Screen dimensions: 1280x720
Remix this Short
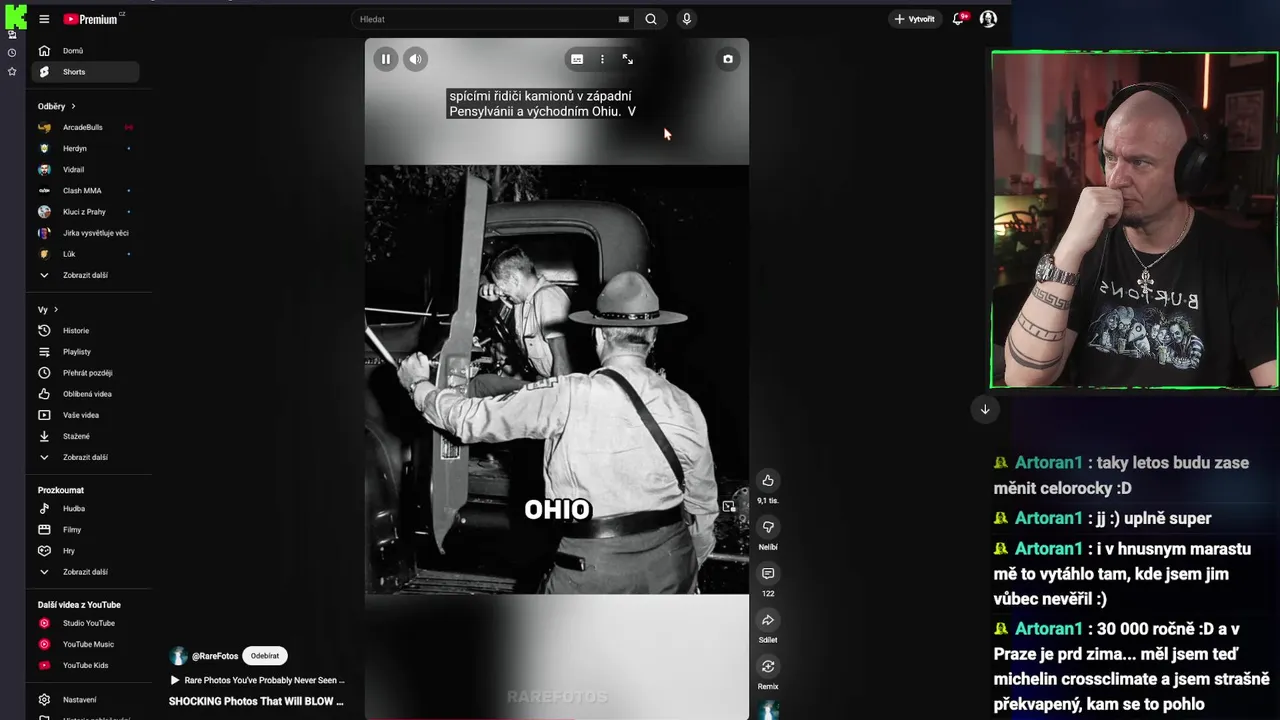click(x=768, y=667)
